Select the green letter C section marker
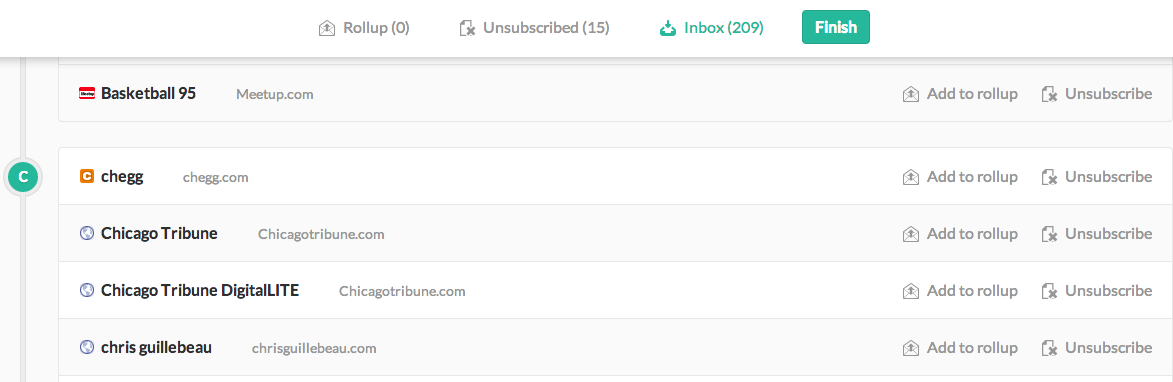This screenshot has height=382, width=1173. click(23, 177)
